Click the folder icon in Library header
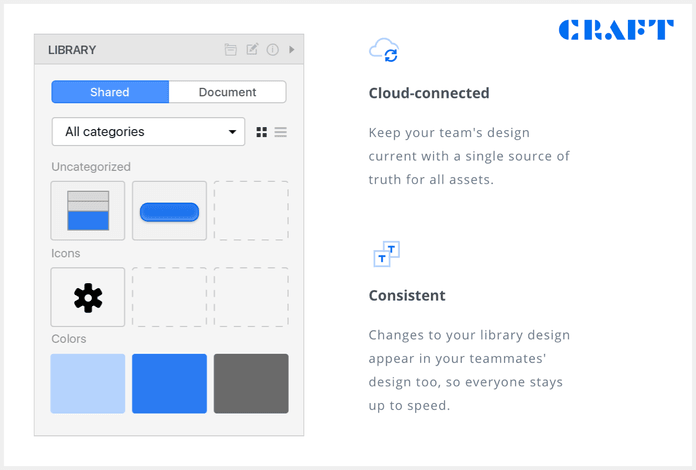Image resolution: width=696 pixels, height=470 pixels. 231,49
